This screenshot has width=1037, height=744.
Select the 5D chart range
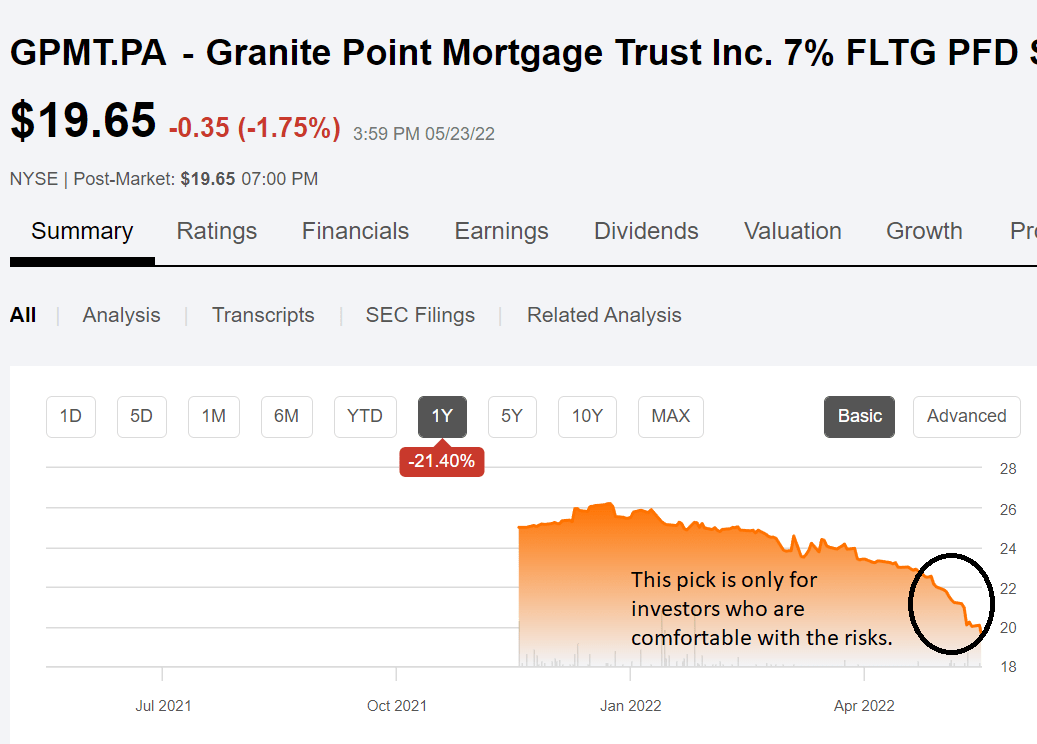point(142,417)
